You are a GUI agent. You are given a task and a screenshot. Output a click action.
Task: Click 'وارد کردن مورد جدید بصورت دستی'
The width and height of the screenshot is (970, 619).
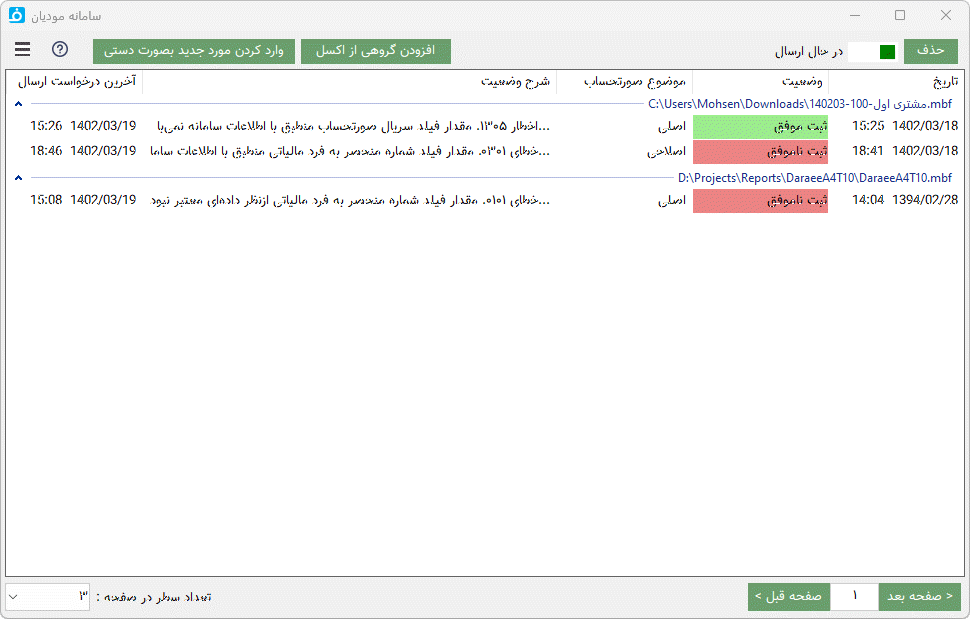point(195,50)
